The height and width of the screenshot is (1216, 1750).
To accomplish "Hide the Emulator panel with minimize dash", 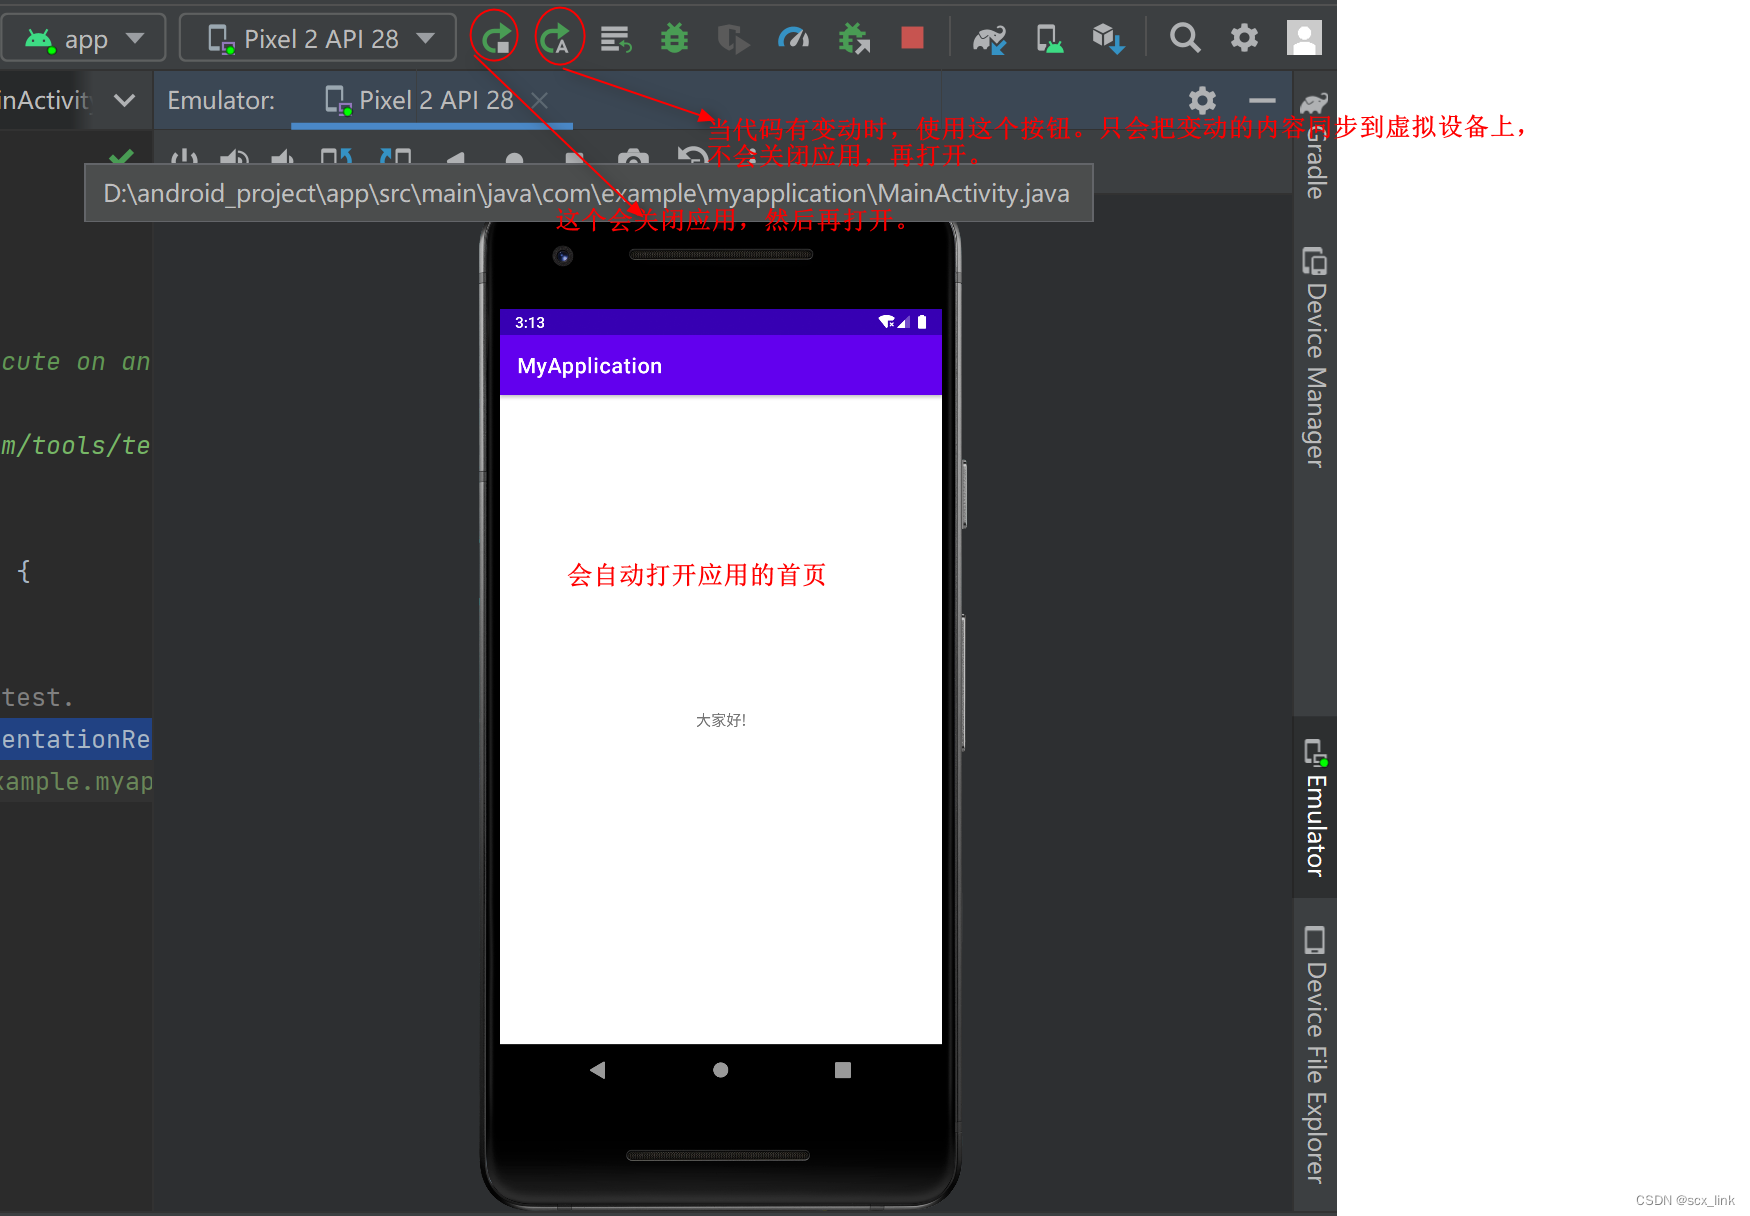I will click(x=1262, y=100).
